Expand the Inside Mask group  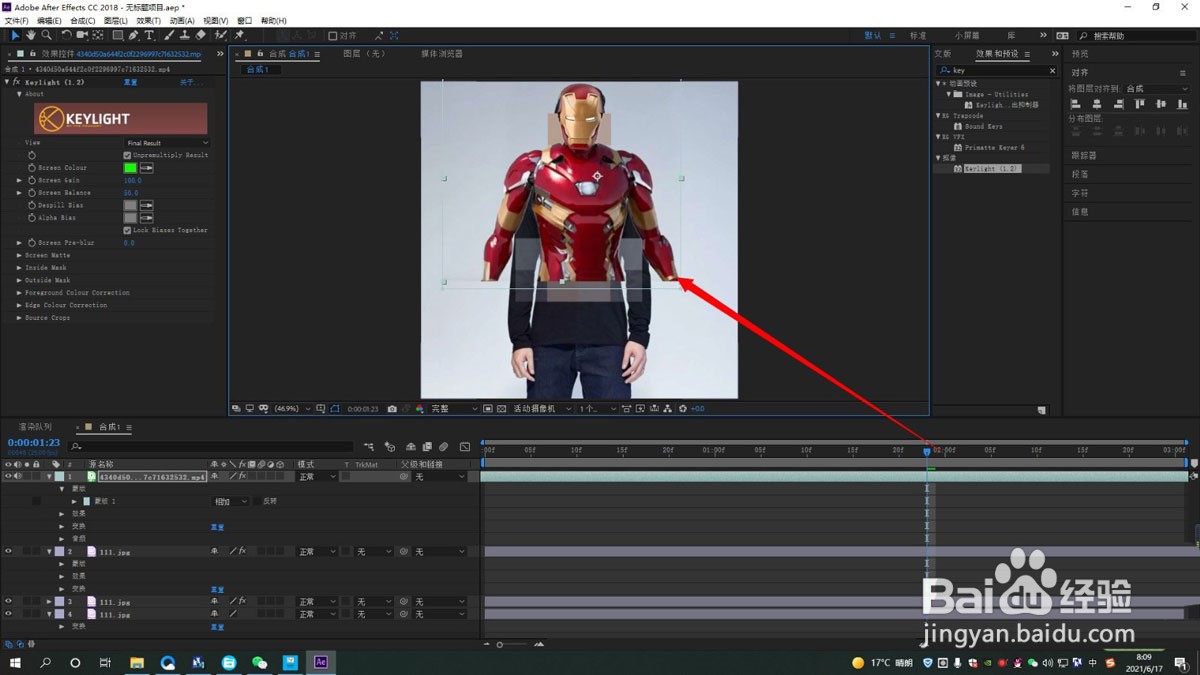19,268
